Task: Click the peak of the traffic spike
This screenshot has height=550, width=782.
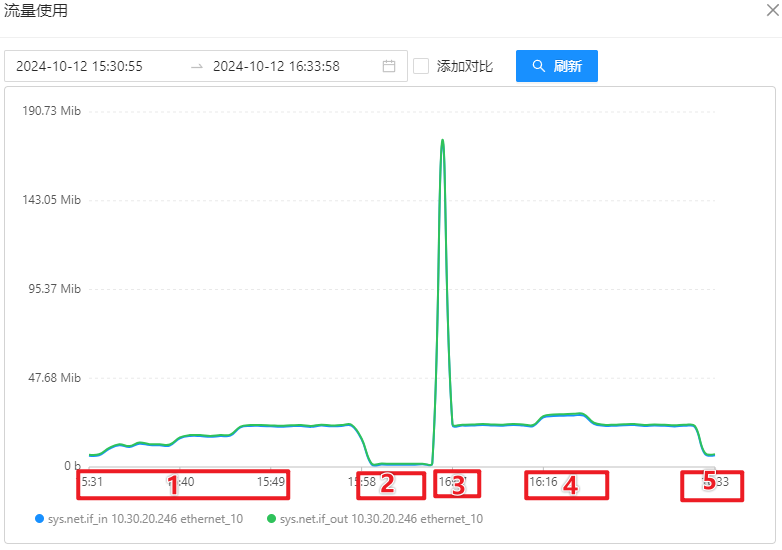Action: coord(442,141)
